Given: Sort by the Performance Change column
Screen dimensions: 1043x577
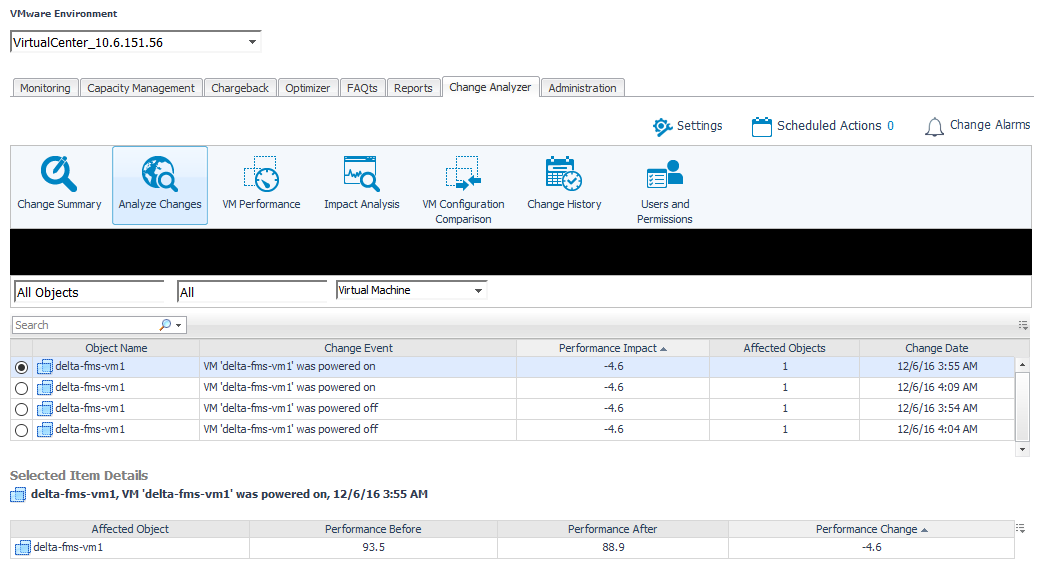Looking at the screenshot, I should click(871, 529).
